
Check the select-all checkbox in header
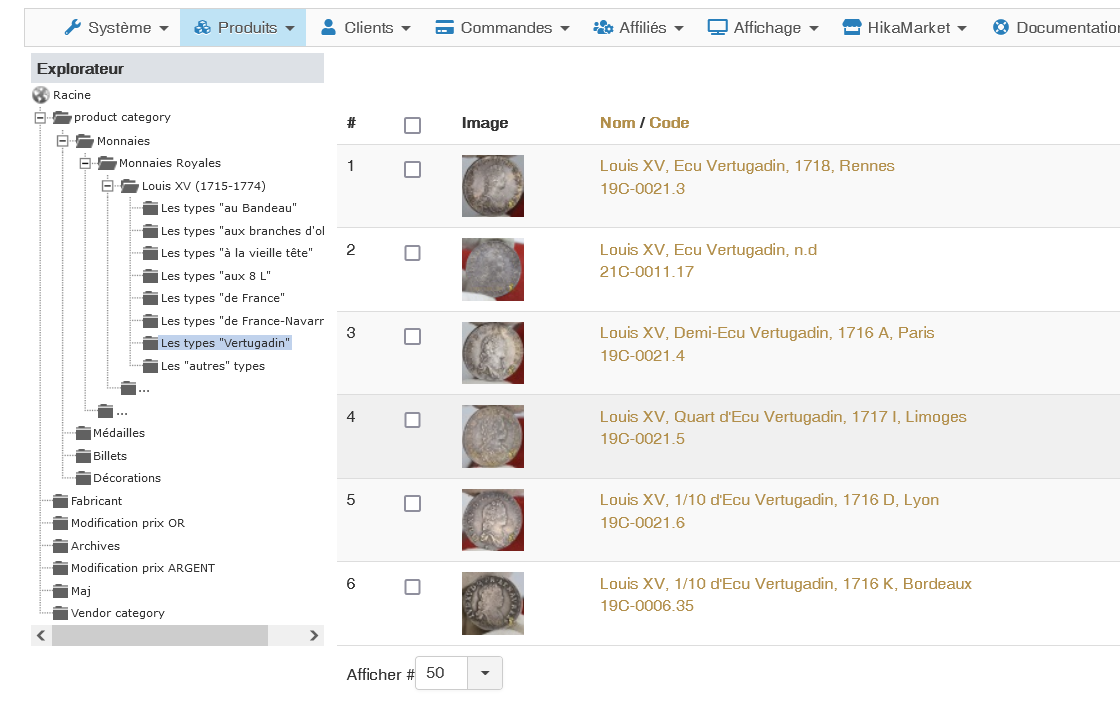pyautogui.click(x=412, y=125)
